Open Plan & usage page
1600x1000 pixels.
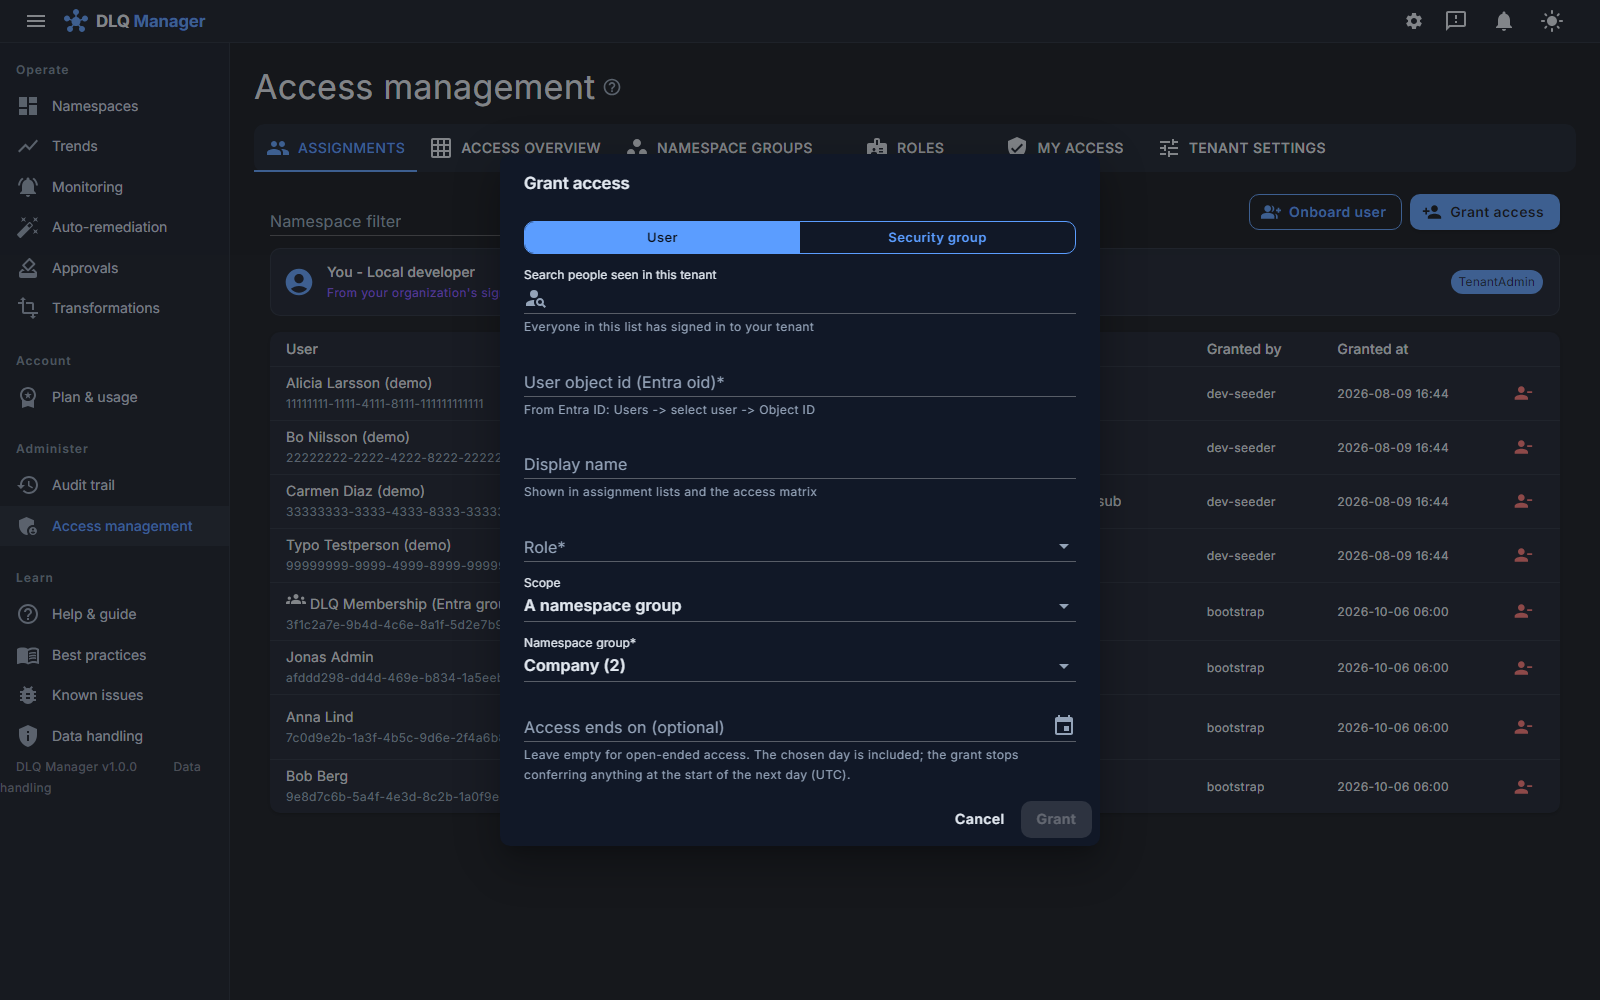click(x=115, y=397)
